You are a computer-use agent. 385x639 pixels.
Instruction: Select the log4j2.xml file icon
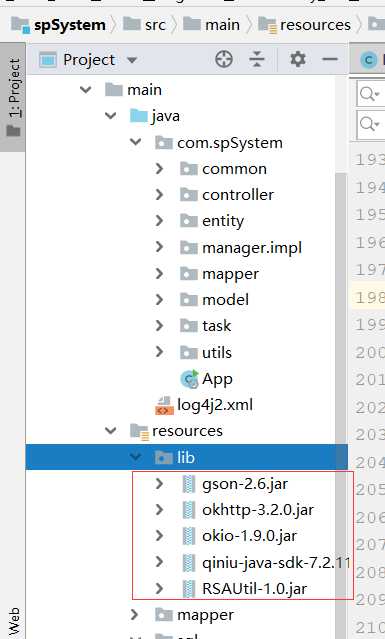point(165,405)
